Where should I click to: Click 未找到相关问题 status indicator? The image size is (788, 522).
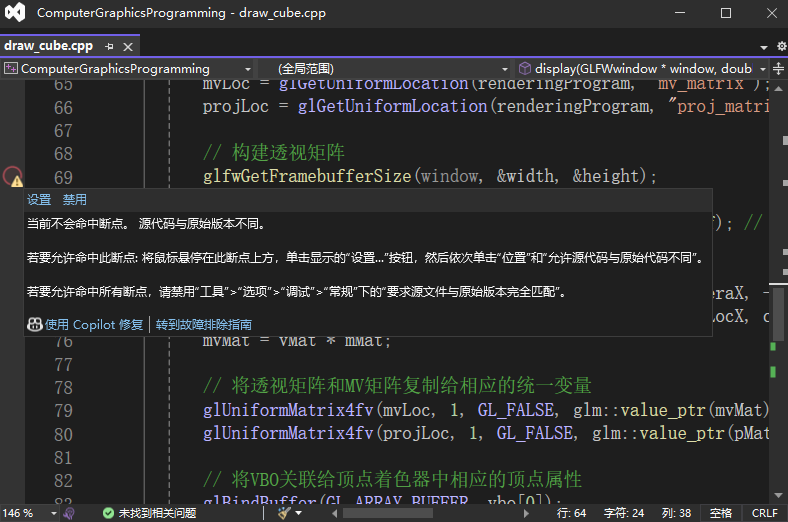click(150, 513)
